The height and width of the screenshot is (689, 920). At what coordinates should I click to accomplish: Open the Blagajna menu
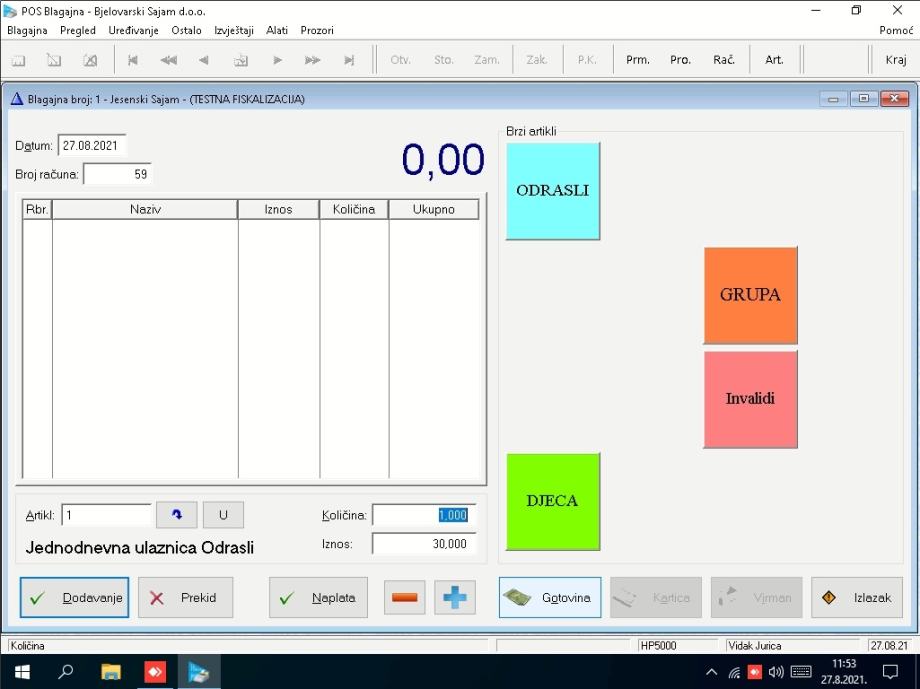click(x=27, y=31)
